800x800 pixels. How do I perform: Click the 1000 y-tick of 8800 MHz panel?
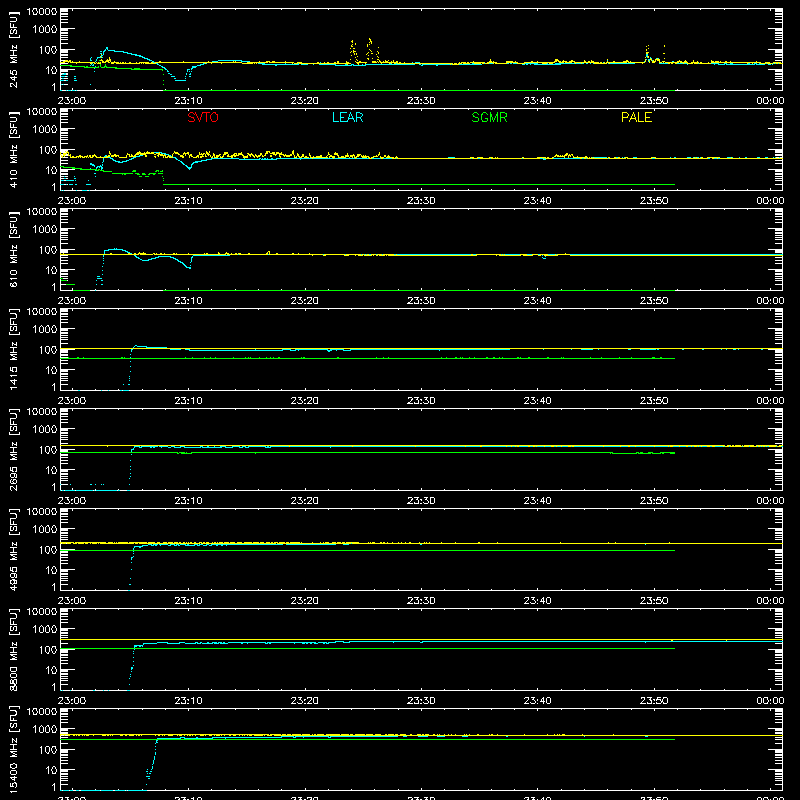pos(45,630)
